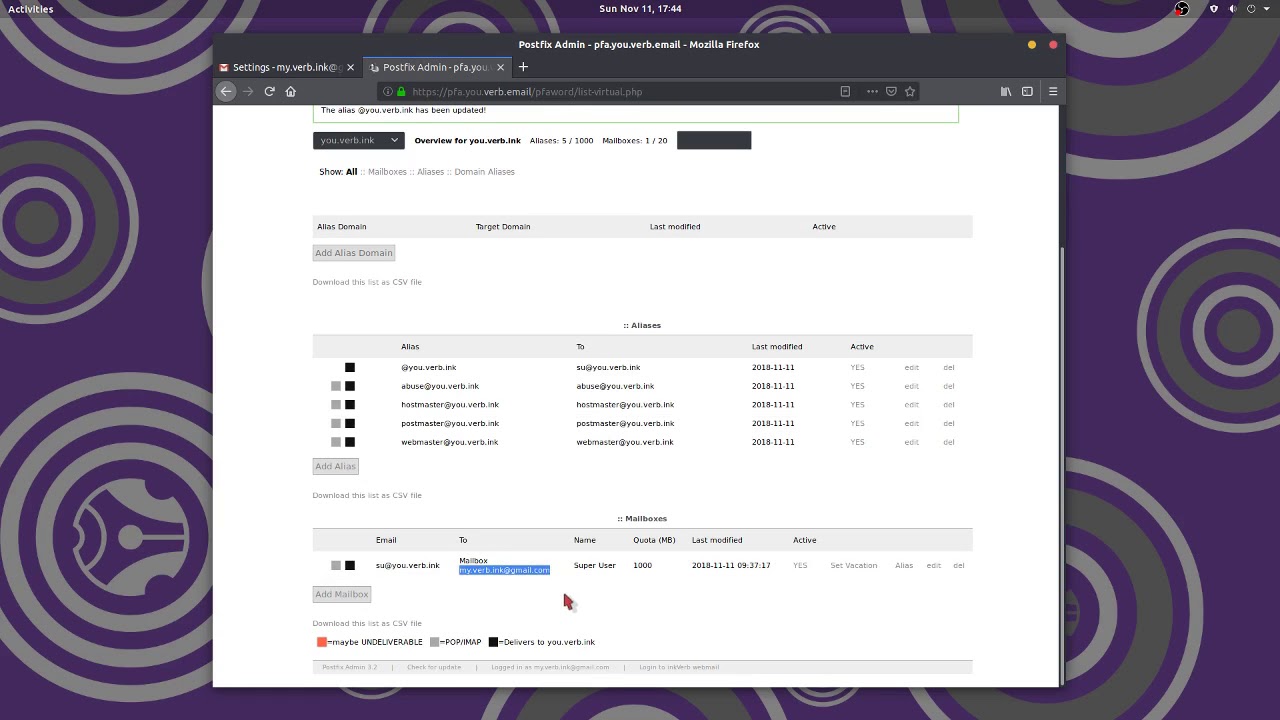Toggle reader view in address bar

845,91
